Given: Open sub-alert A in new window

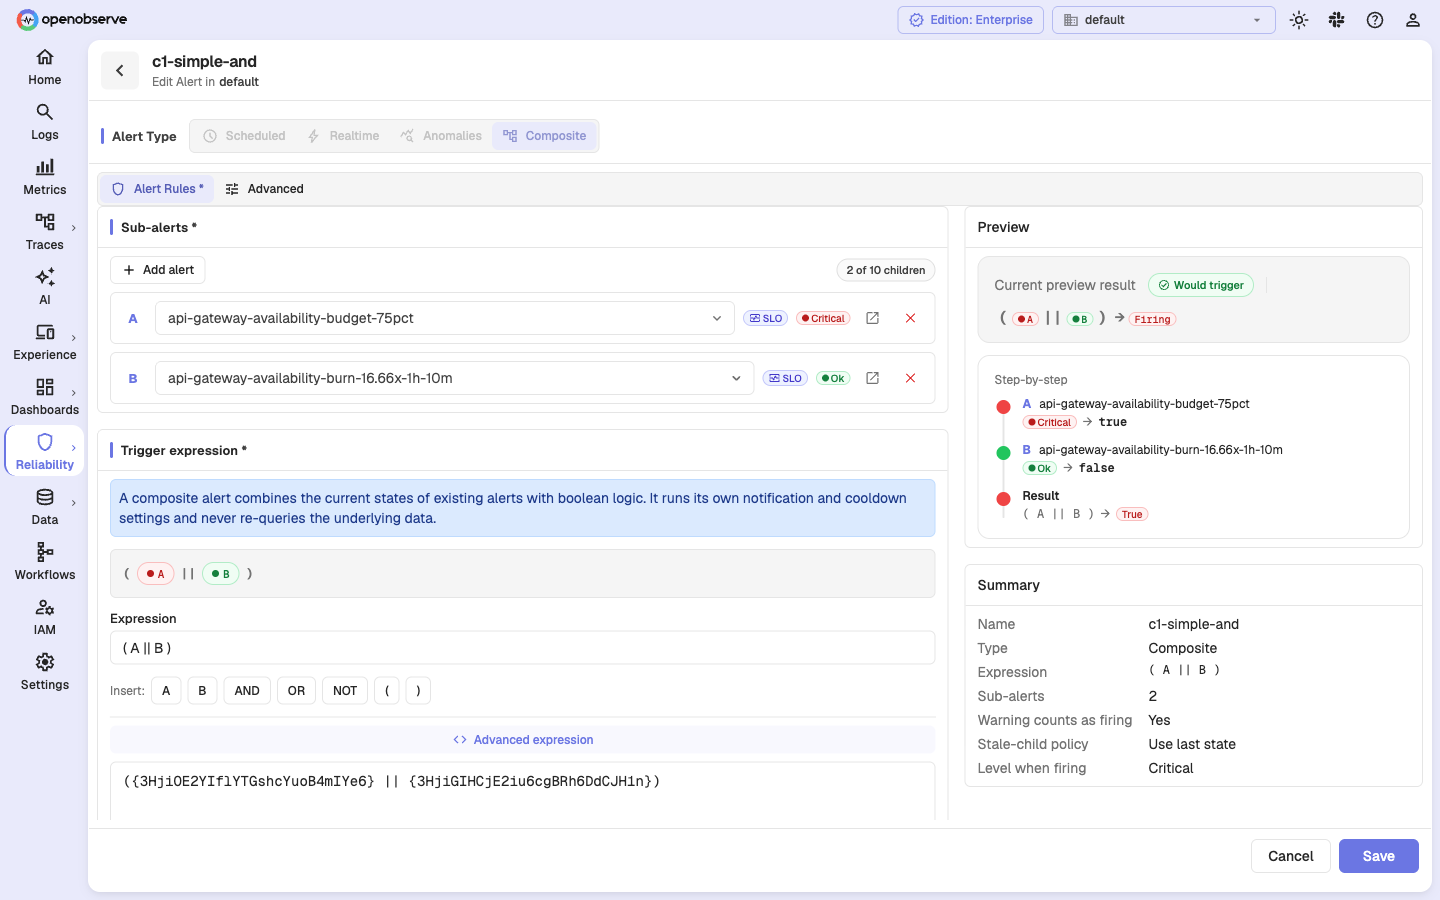Looking at the screenshot, I should [872, 318].
